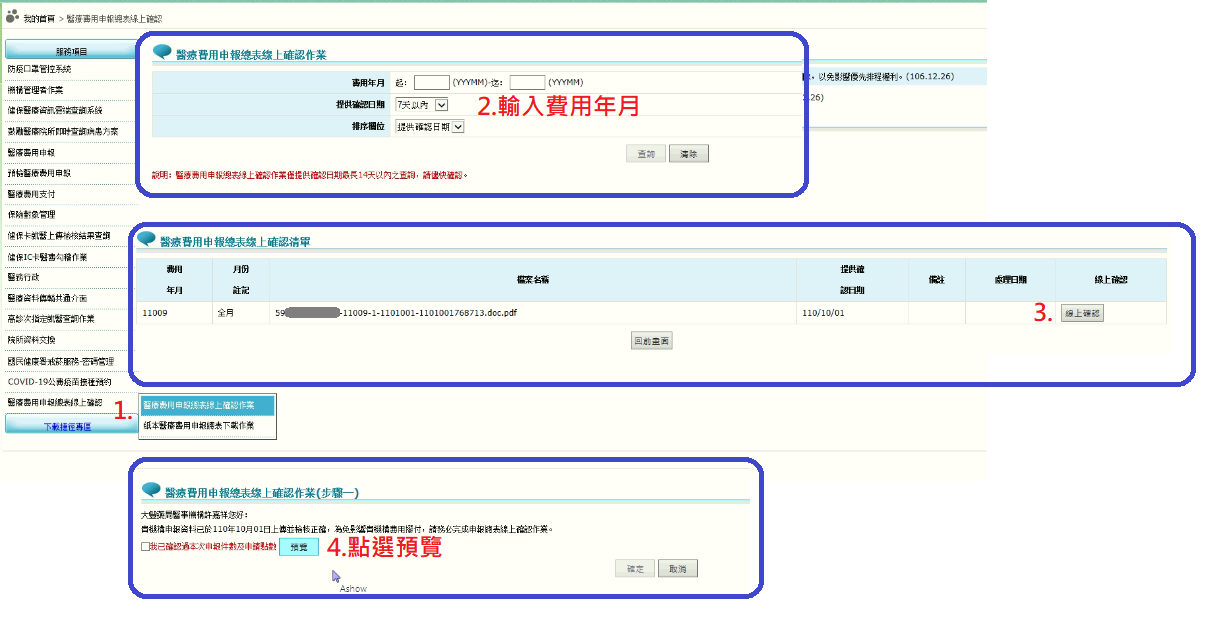The image size is (1221, 621).
Task: Click the speech bubble icon beside top 線上確認作業 title
Action: (162, 52)
